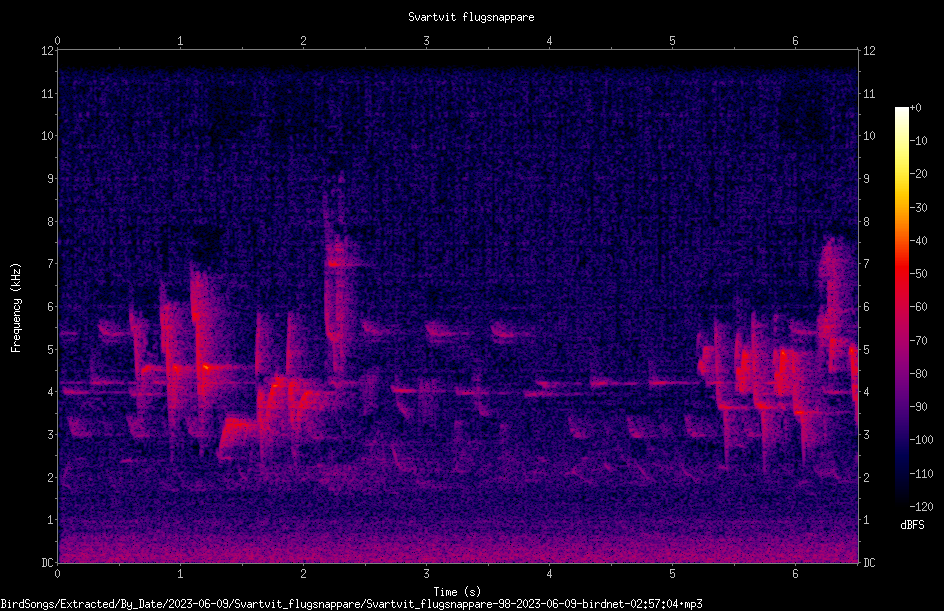The height and width of the screenshot is (611, 944).
Task: Click '2' on the left frequency axis
Action: click(50, 477)
